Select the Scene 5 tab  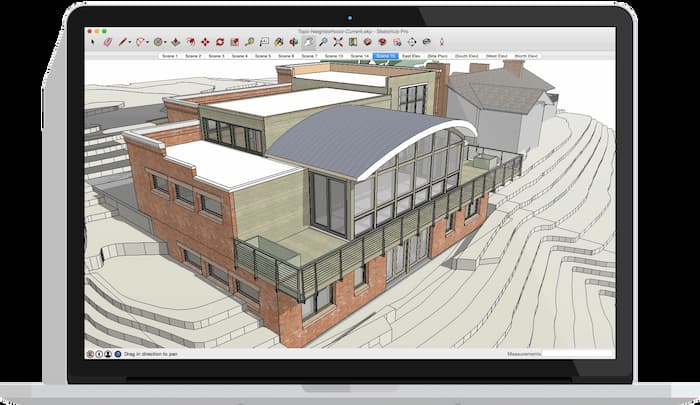tap(262, 56)
